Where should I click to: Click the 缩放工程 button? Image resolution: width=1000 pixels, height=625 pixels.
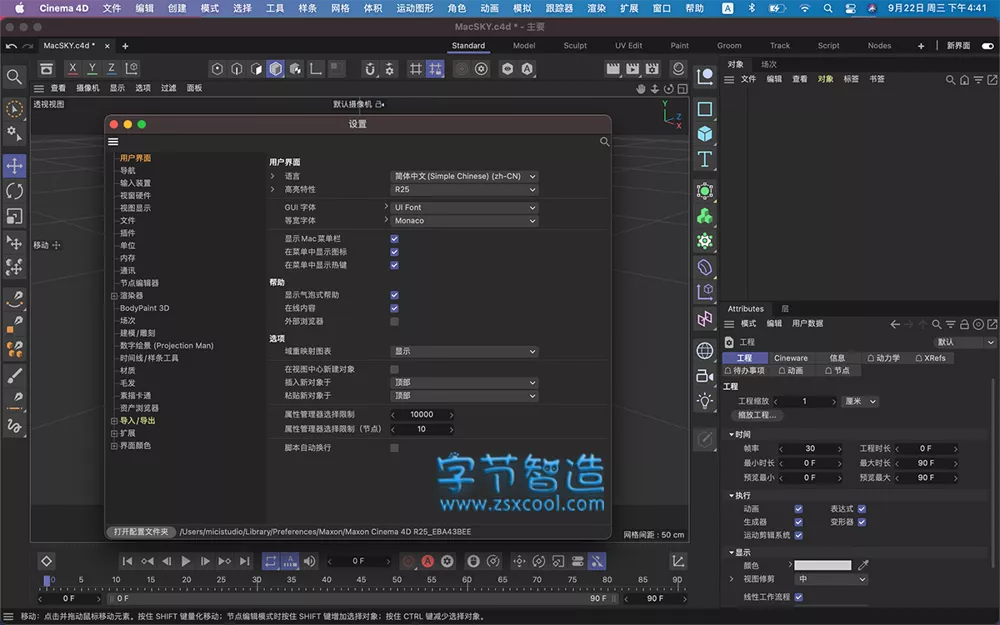[757, 415]
